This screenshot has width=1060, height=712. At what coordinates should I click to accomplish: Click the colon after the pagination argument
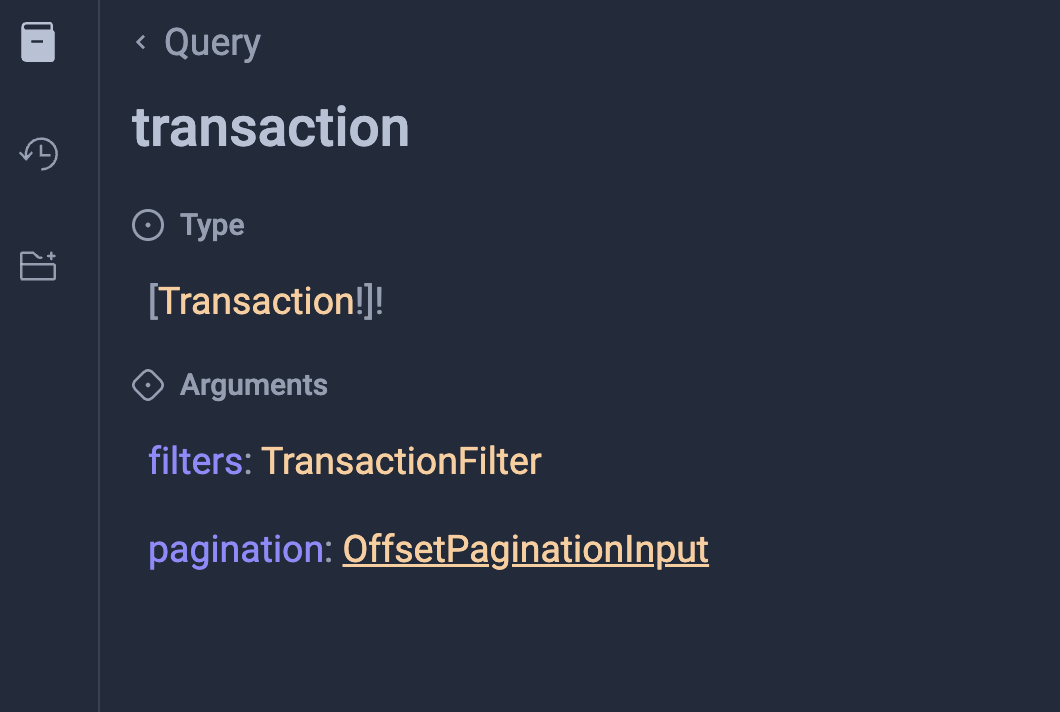[329, 550]
